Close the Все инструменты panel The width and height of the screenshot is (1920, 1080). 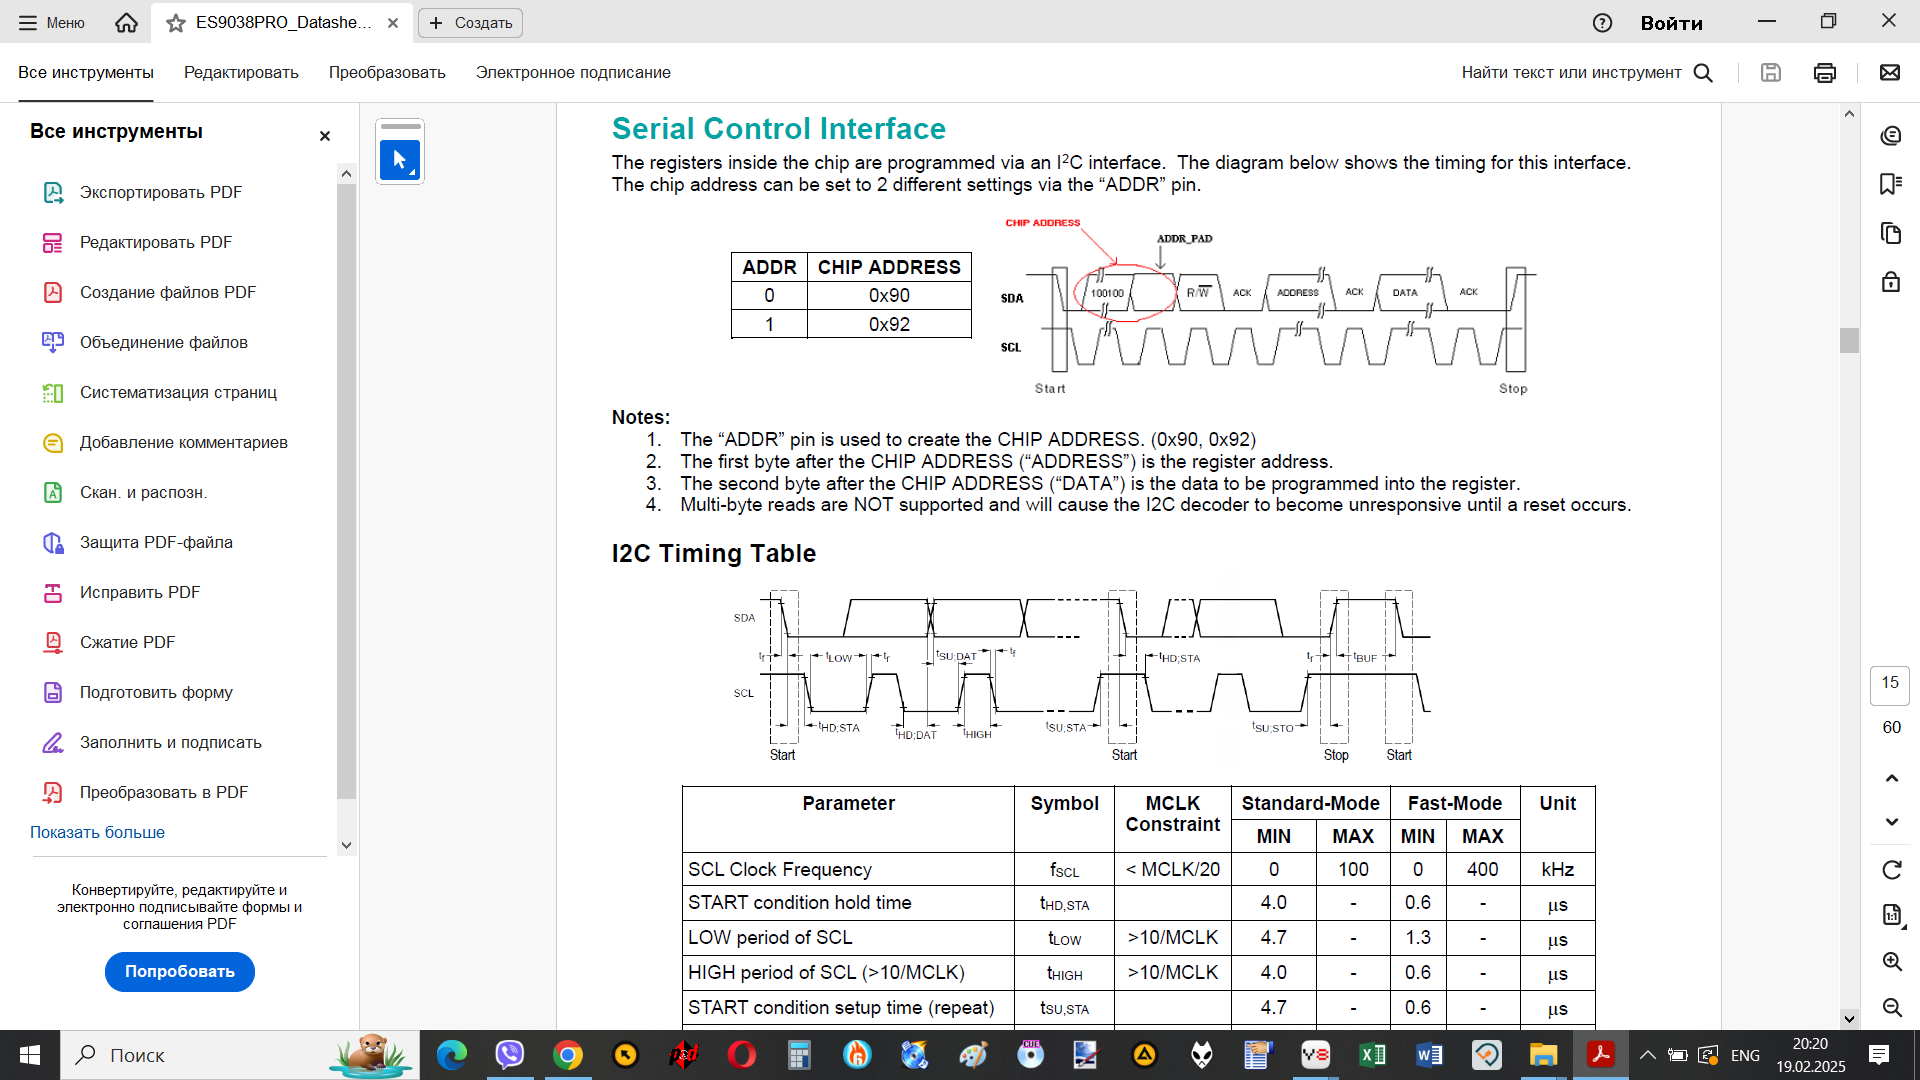point(324,136)
